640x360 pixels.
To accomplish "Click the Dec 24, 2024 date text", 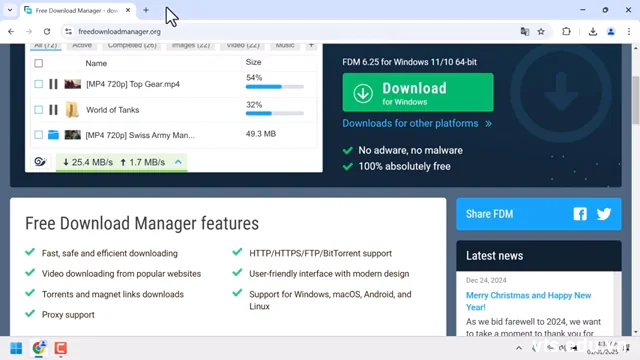I will 486,280.
